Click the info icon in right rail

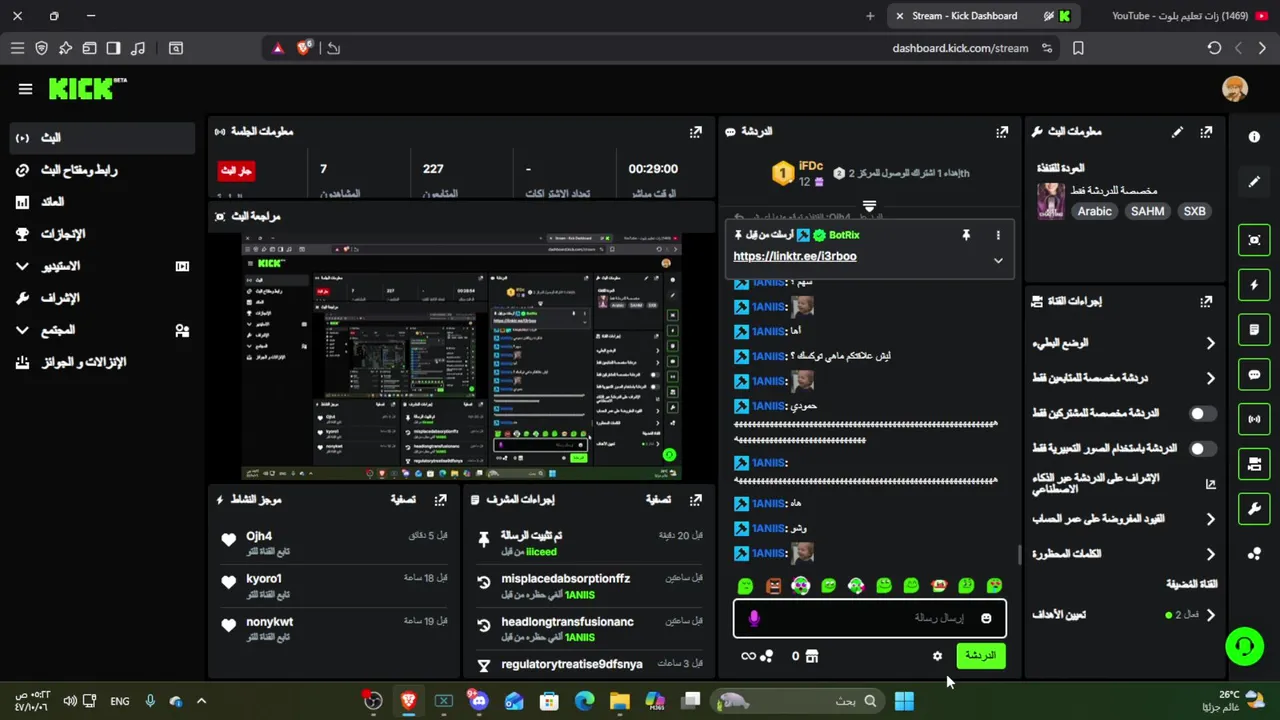coord(1254,137)
